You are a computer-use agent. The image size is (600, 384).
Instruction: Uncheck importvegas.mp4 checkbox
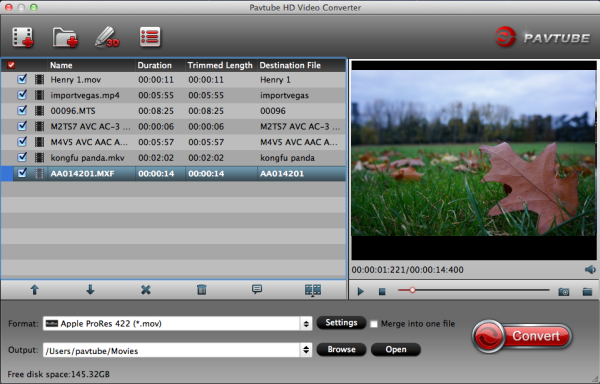point(22,94)
